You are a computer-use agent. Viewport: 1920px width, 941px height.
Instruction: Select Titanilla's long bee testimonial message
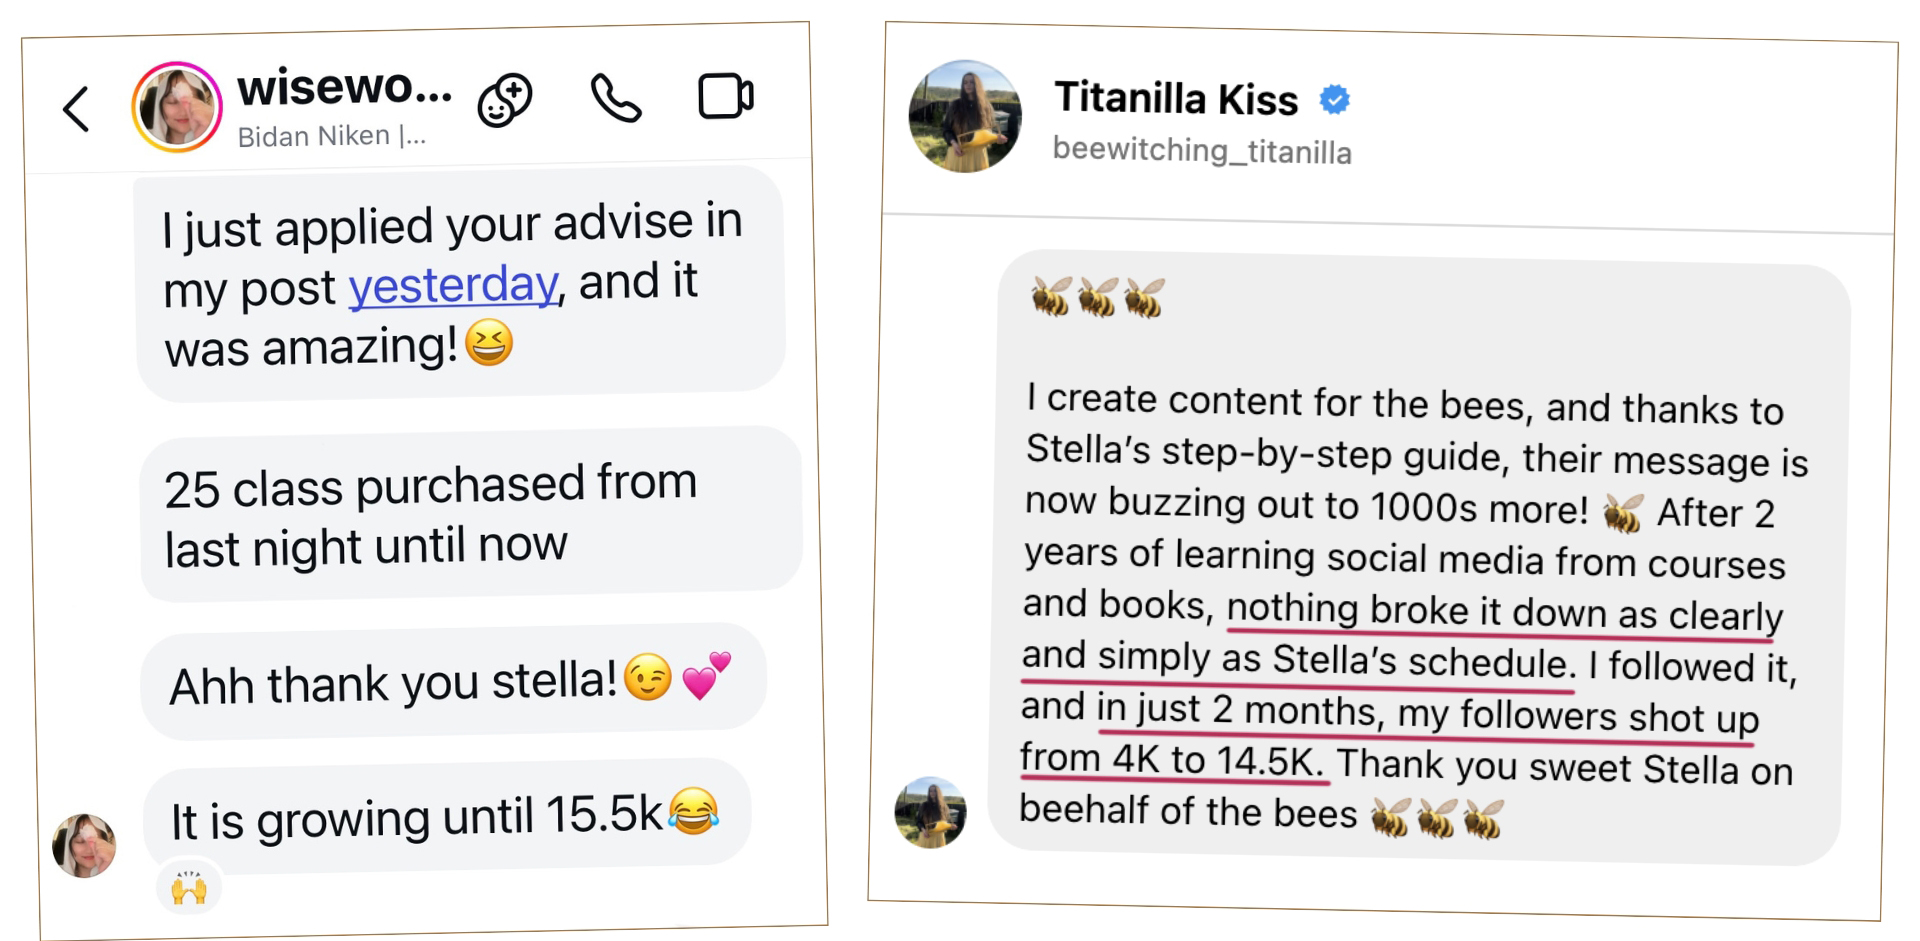[1418, 560]
